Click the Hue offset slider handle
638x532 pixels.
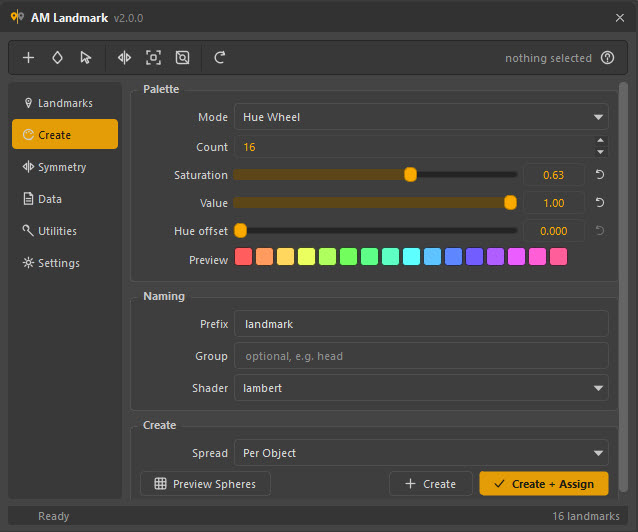(x=240, y=231)
